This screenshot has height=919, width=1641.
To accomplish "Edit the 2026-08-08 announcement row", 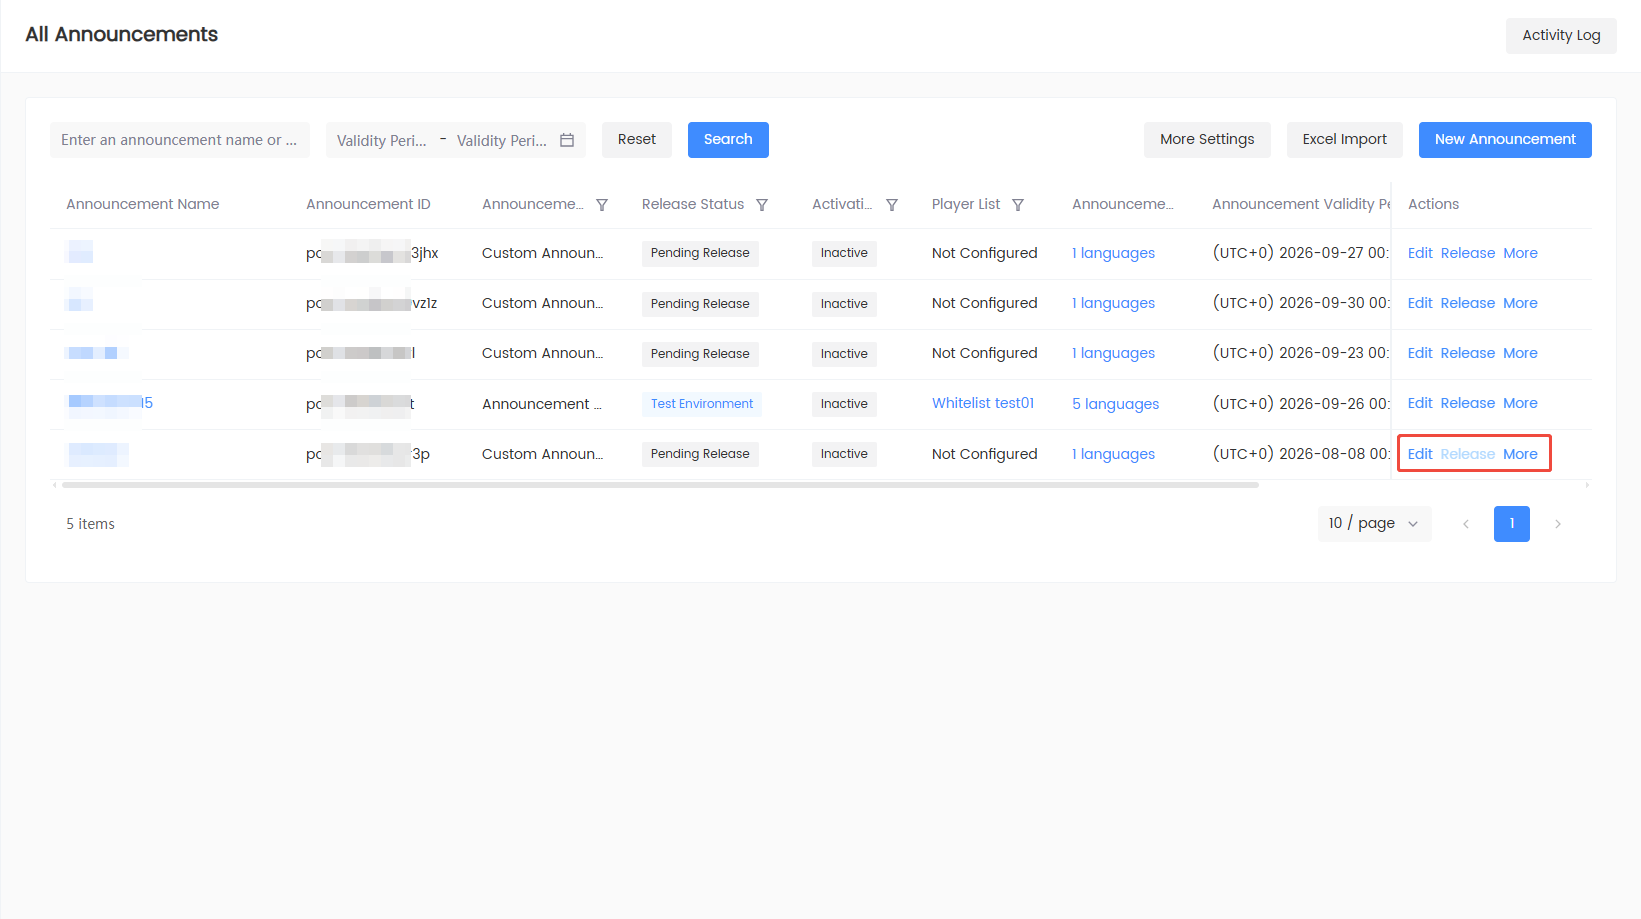I will coord(1420,454).
